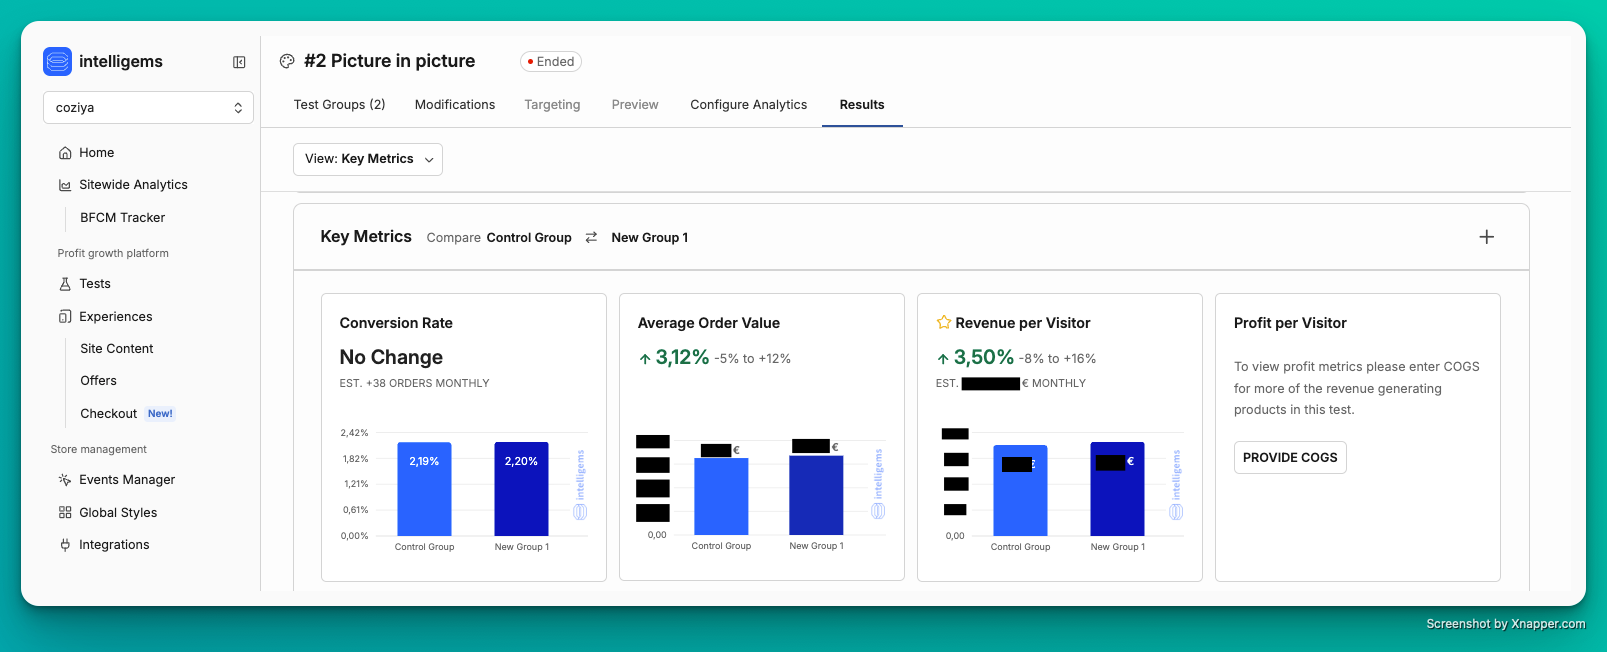Collapse the sidebar using panel icon
1607x652 pixels.
pyautogui.click(x=239, y=62)
